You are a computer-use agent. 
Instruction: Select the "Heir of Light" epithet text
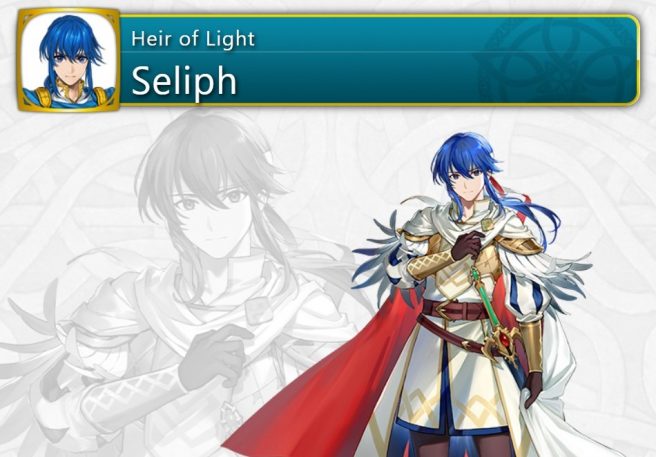click(x=193, y=39)
